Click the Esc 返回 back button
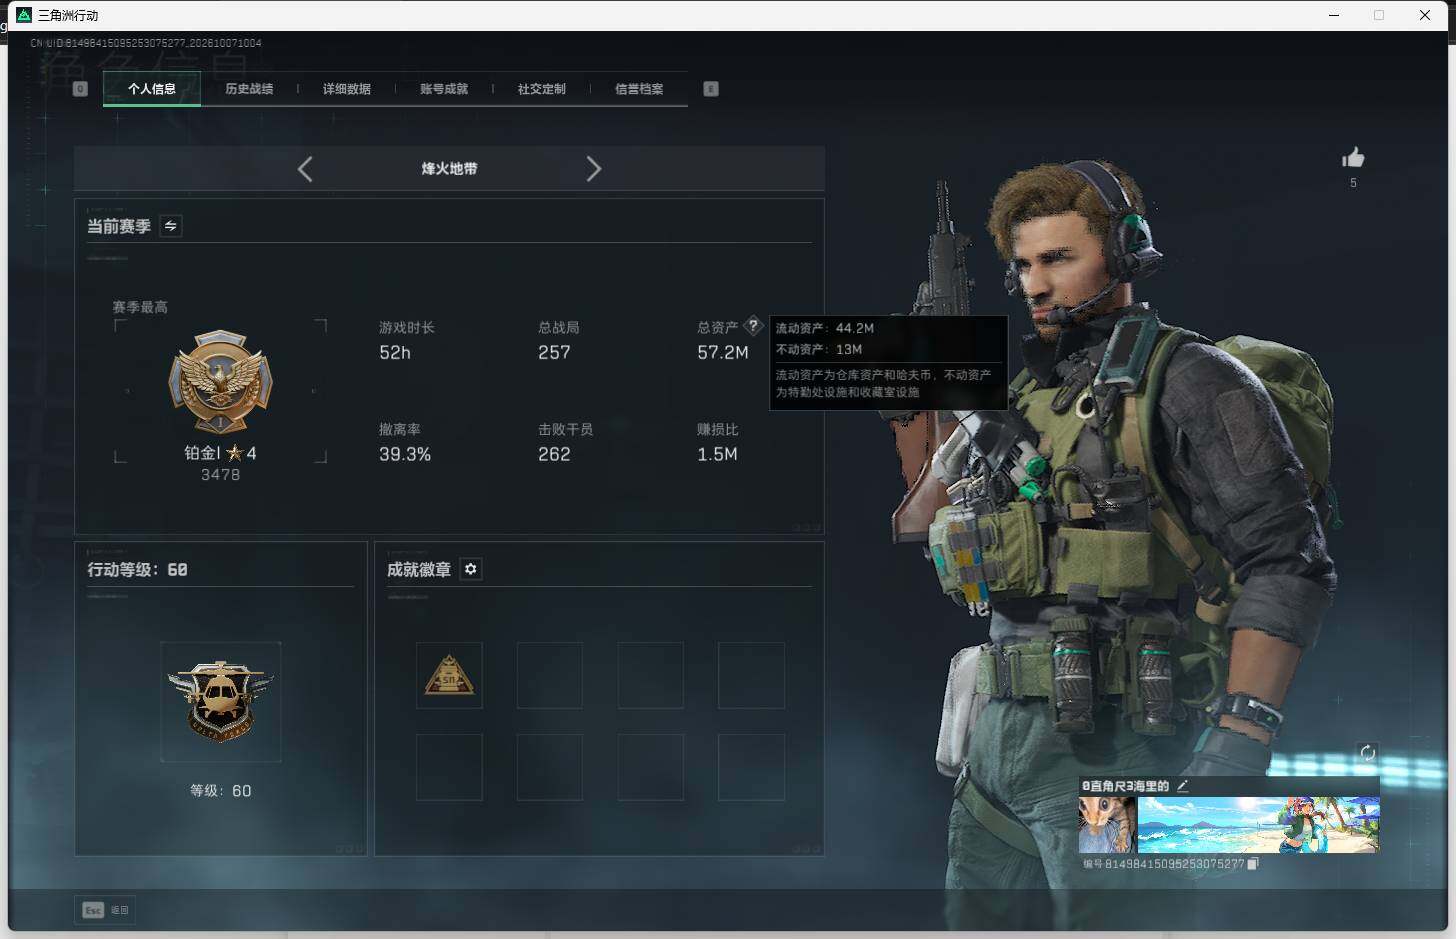This screenshot has height=939, width=1456. 106,910
